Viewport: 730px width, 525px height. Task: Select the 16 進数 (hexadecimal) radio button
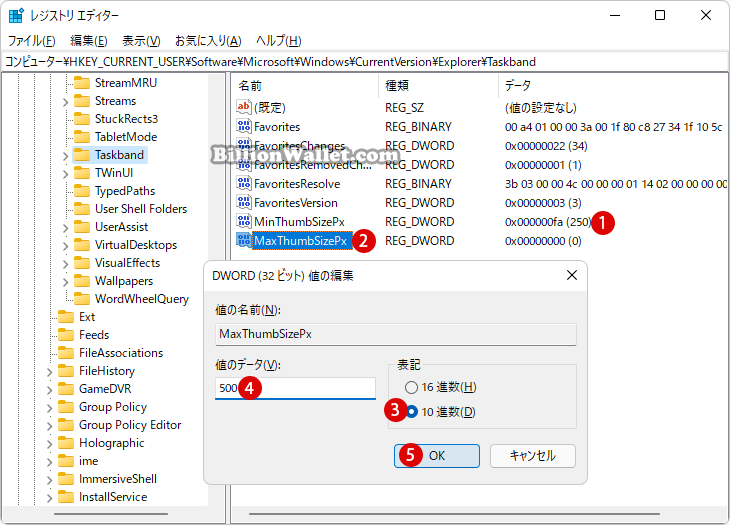411,387
